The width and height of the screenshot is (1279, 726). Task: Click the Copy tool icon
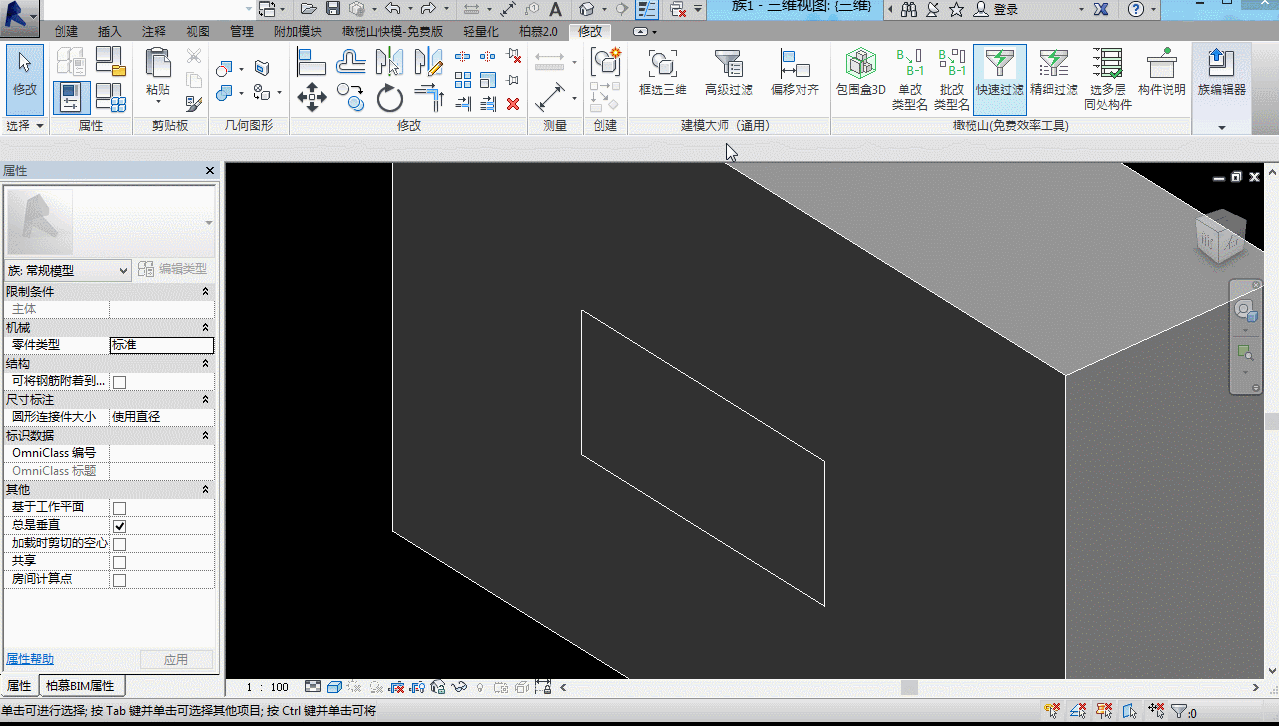pyautogui.click(x=350, y=97)
